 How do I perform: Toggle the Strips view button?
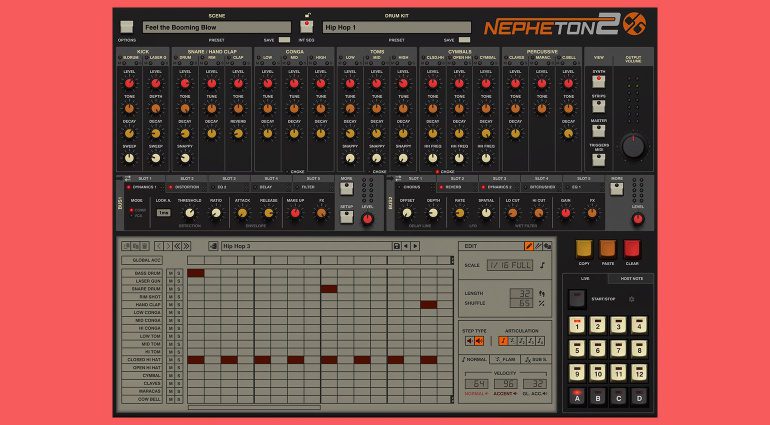tap(599, 106)
